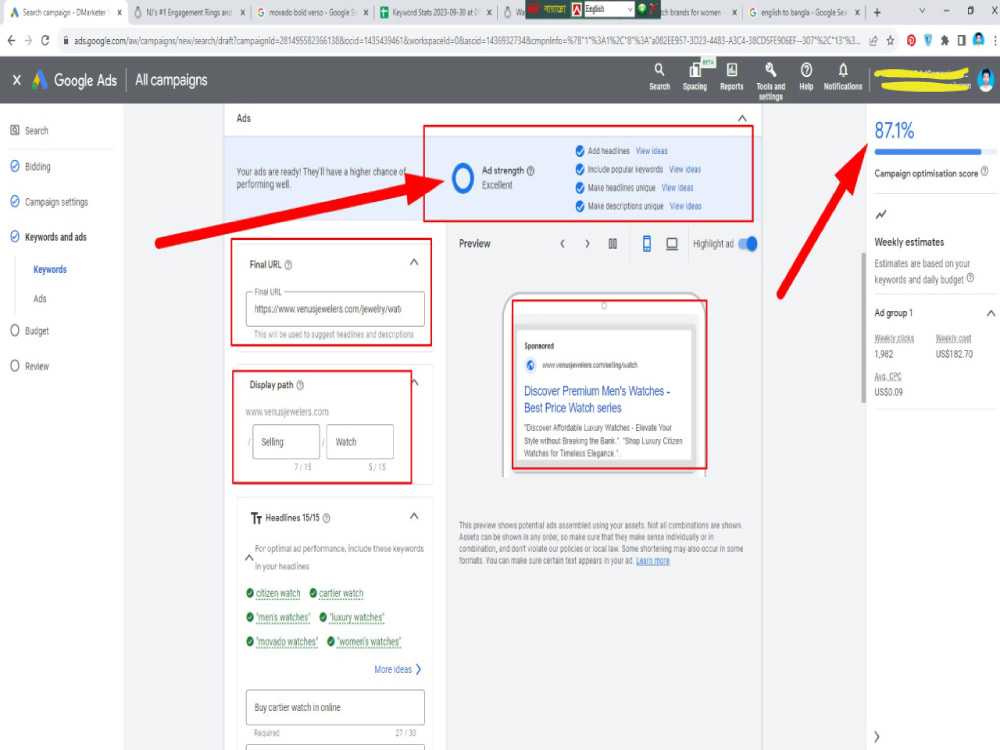View ideas for unique headlines
Screen dimensions: 1000x750
pyautogui.click(x=677, y=188)
